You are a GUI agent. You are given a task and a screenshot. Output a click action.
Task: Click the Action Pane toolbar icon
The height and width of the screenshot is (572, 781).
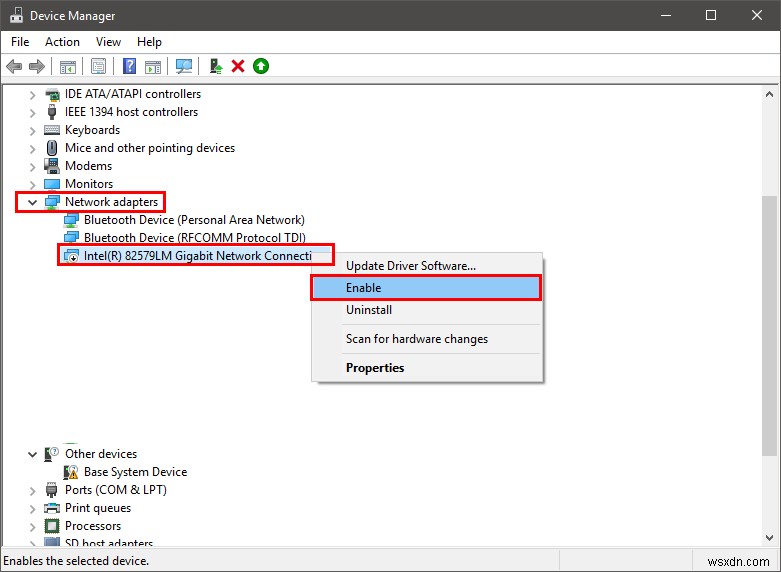(x=153, y=66)
